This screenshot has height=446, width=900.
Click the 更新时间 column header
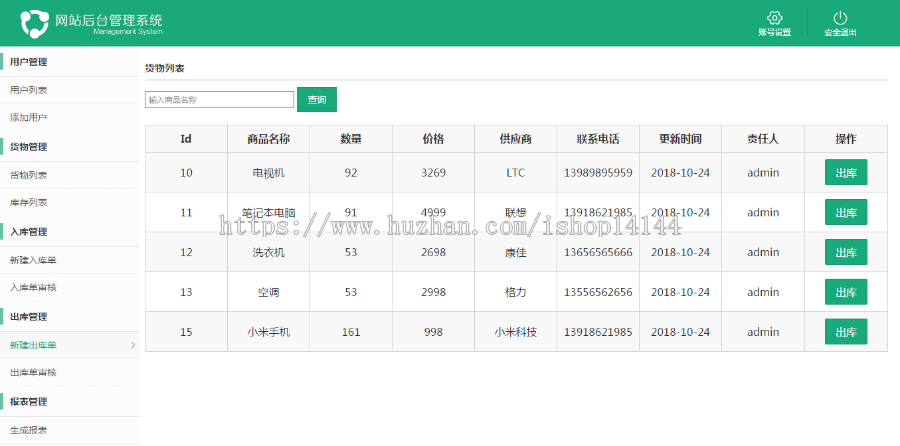click(681, 139)
